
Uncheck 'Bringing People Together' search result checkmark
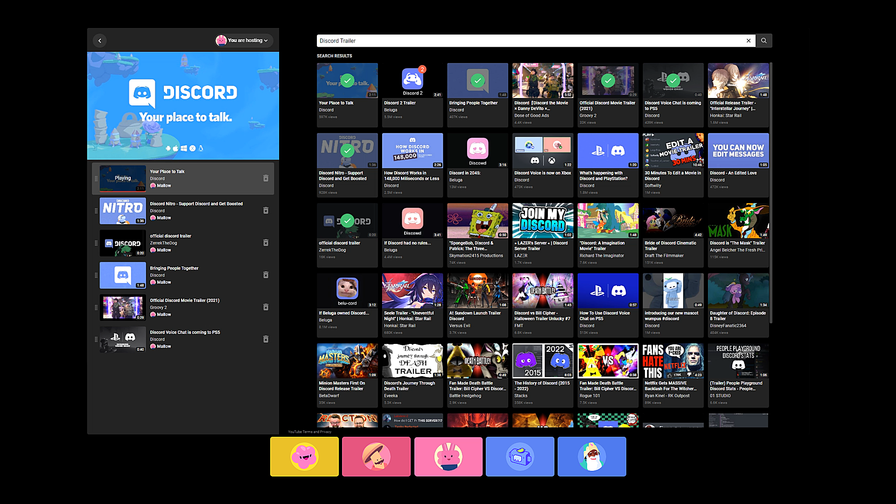(x=477, y=81)
